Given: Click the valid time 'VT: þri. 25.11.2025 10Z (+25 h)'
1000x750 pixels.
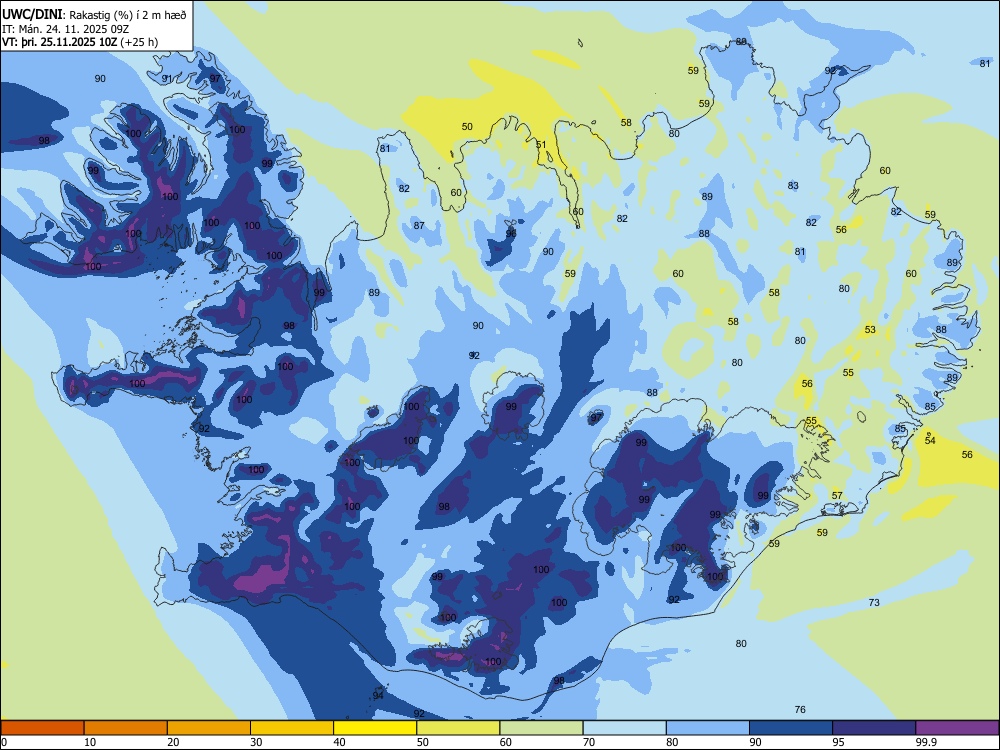Looking at the screenshot, I should pyautogui.click(x=80, y=42).
